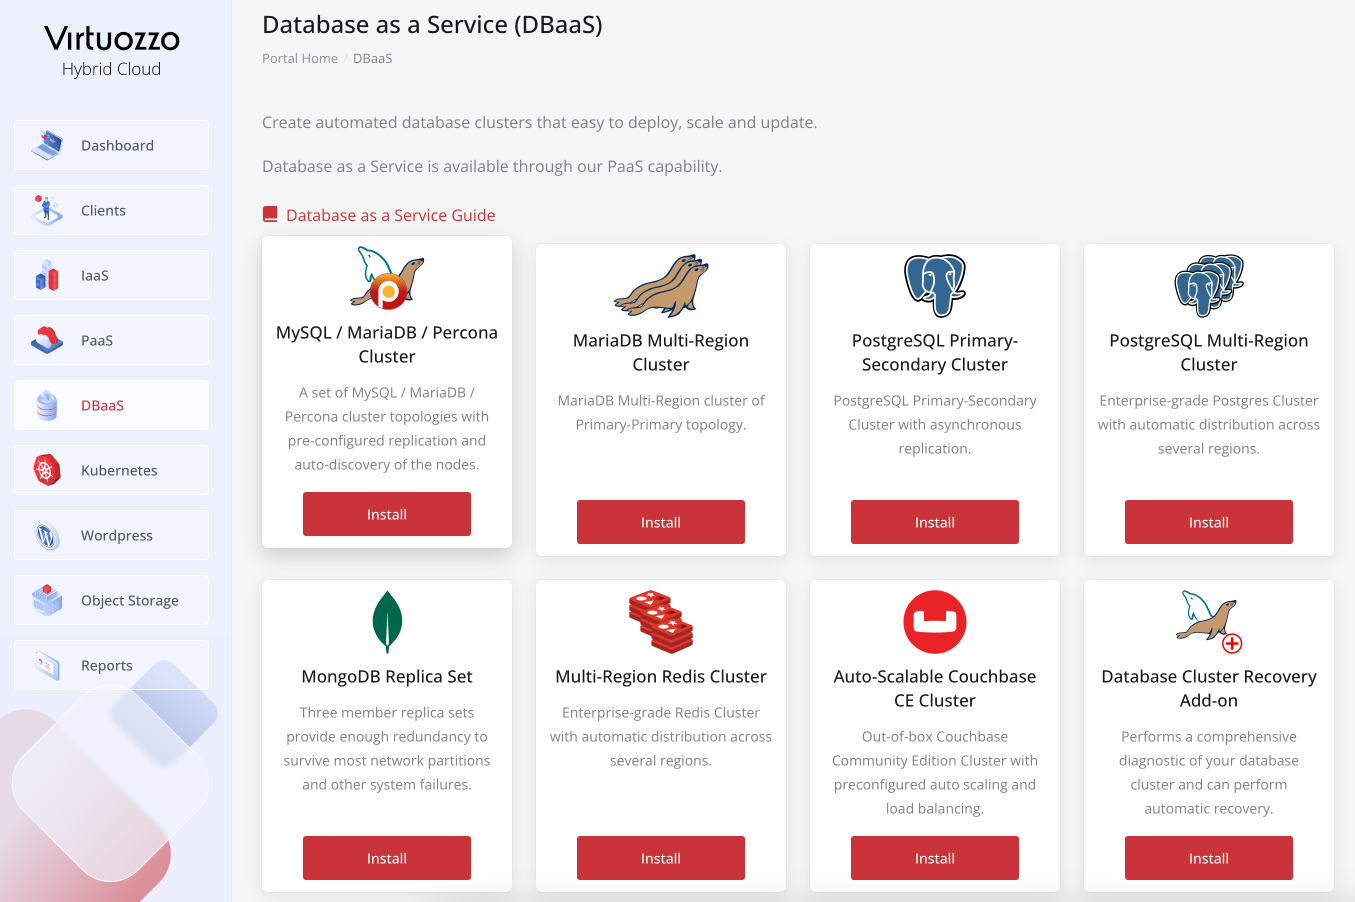The height and width of the screenshot is (902, 1355).
Task: Install the MySQL / MariaDB / Percona Cluster
Action: [x=387, y=514]
